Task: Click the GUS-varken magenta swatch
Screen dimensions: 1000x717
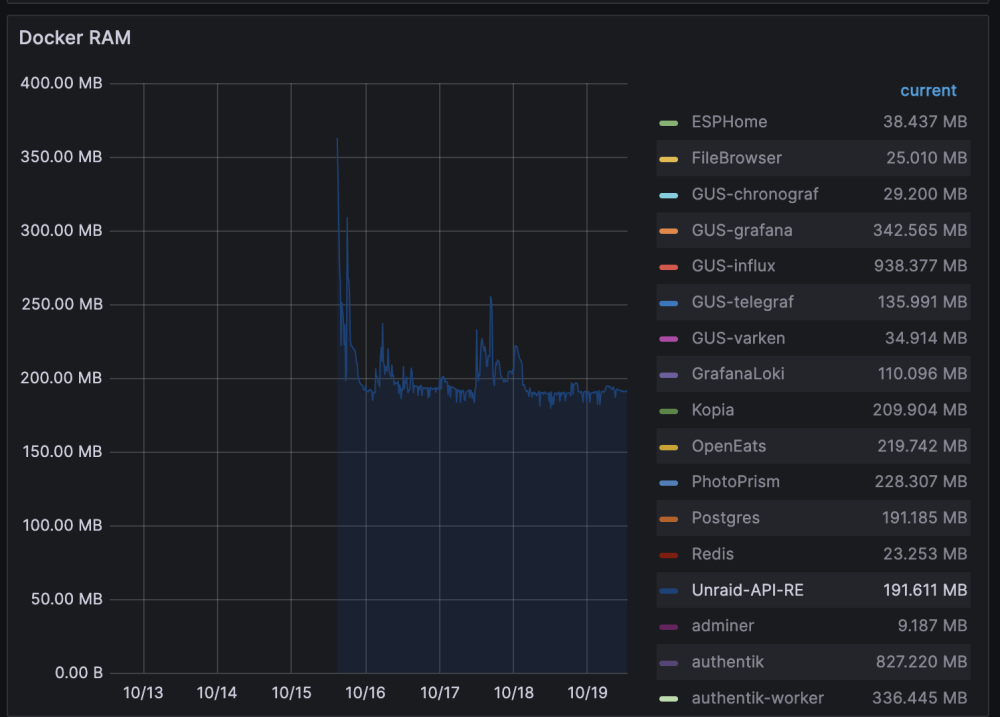Action: click(668, 339)
